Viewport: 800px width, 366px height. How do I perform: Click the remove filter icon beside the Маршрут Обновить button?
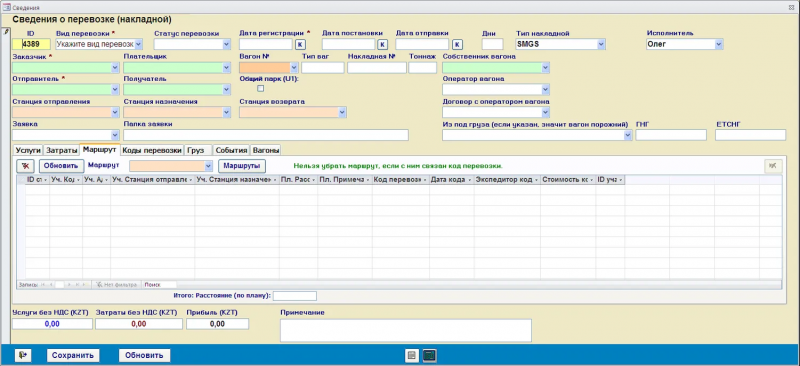[25, 166]
